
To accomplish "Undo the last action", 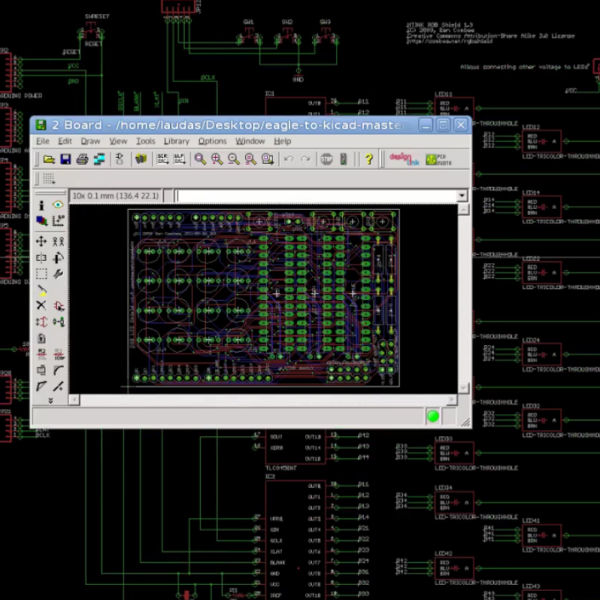I will [x=289, y=159].
